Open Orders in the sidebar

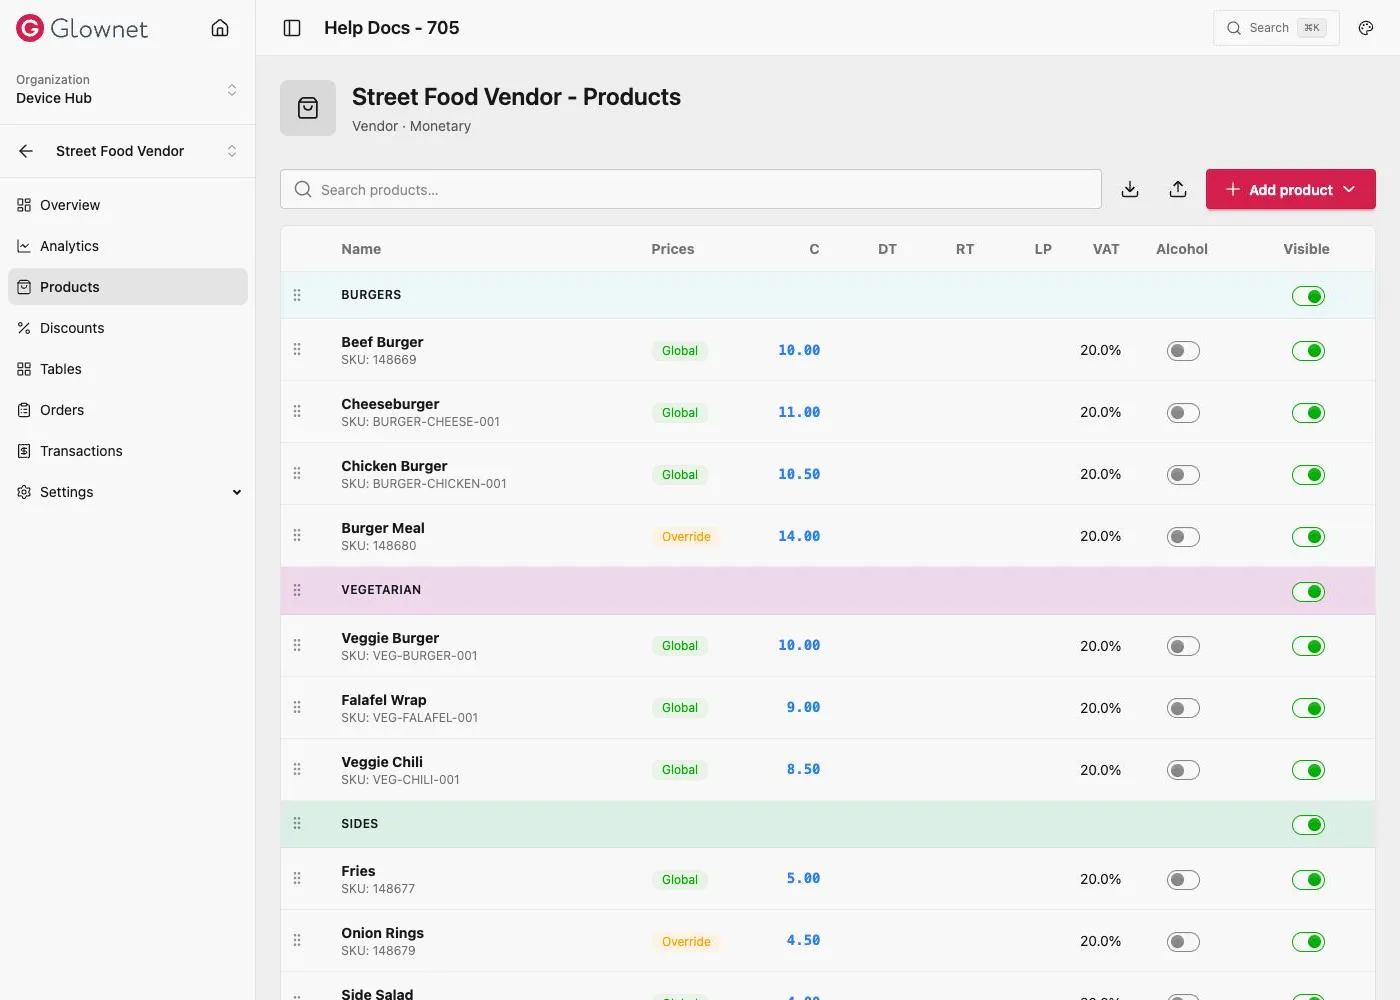(128, 410)
